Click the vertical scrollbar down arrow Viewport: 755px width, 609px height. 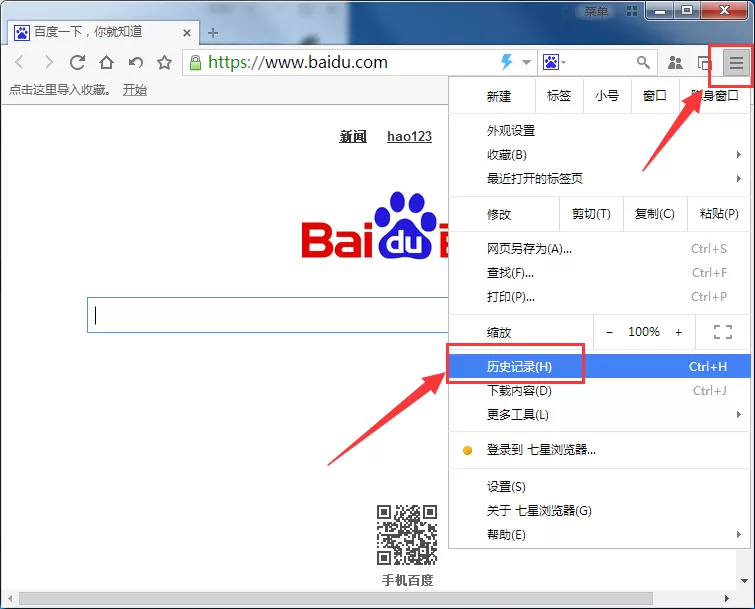pos(744,581)
